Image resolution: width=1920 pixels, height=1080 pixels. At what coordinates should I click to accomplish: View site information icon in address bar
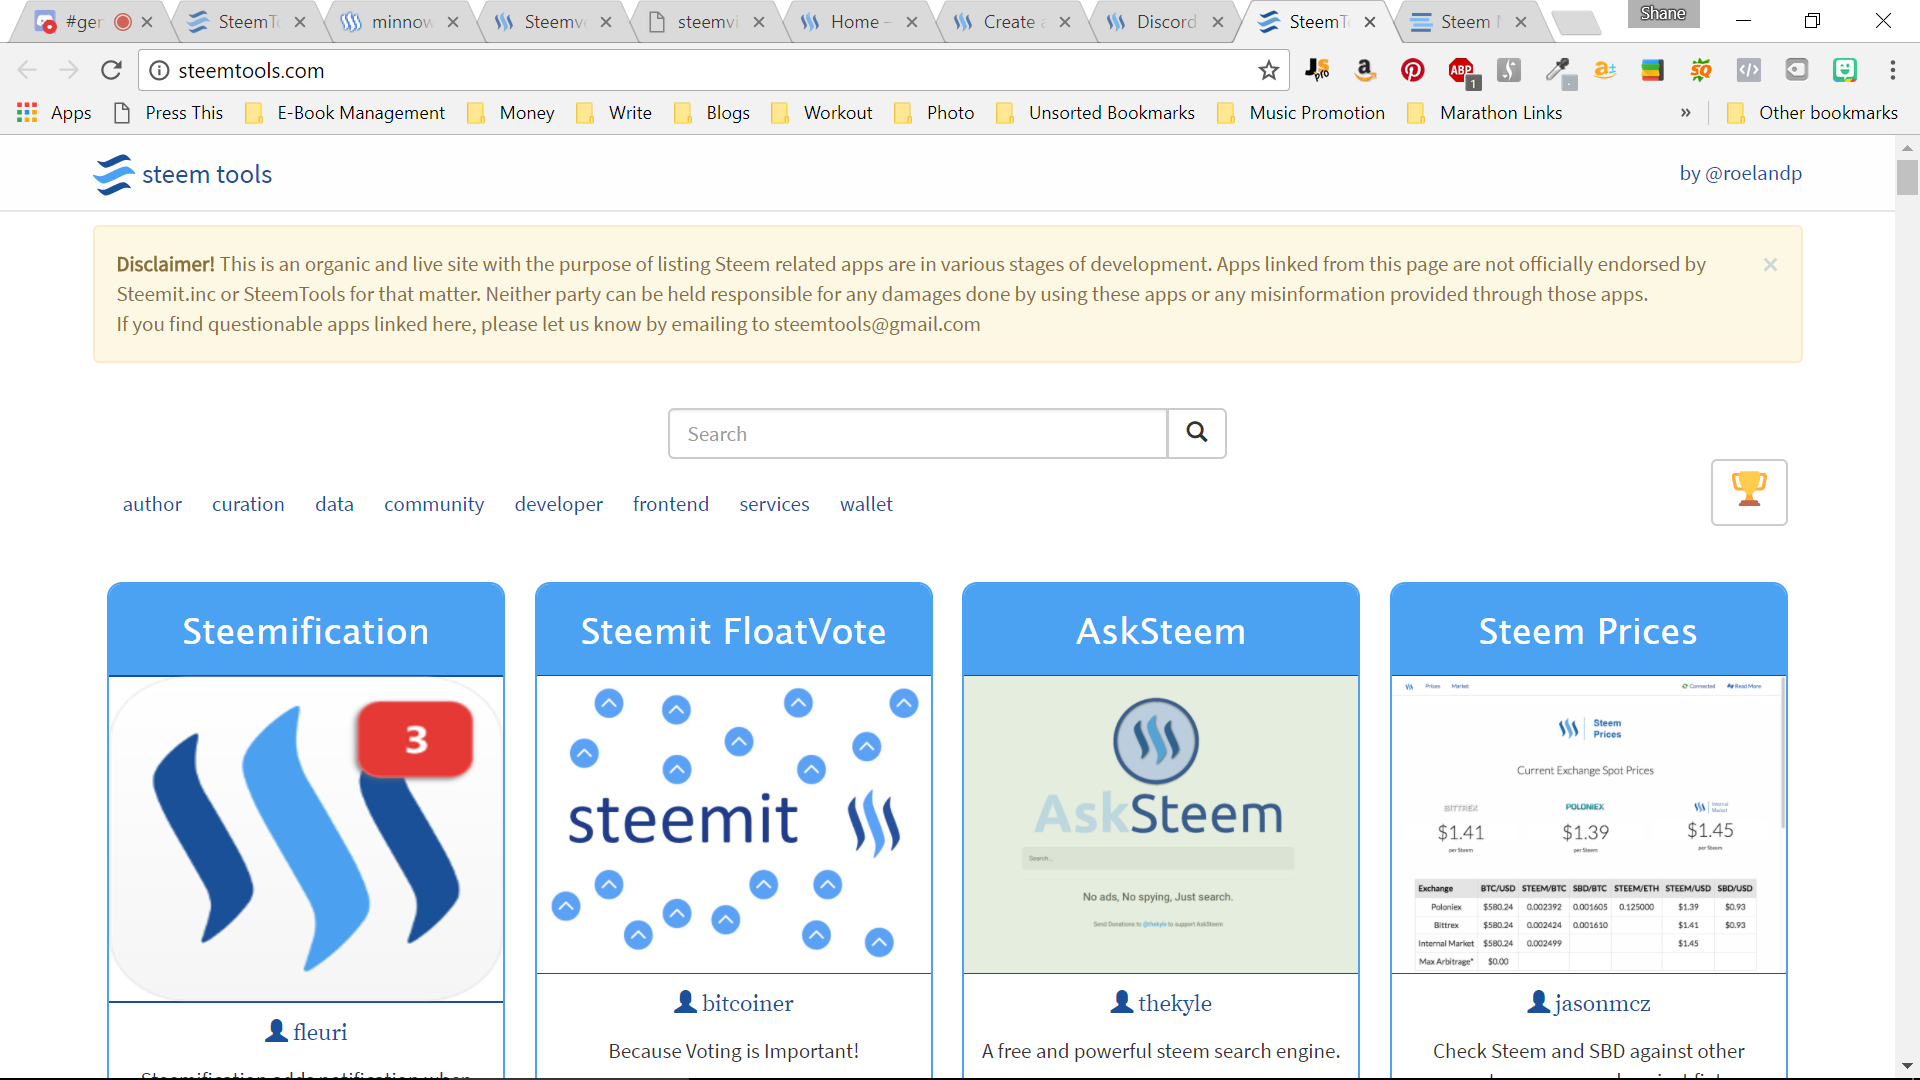coord(159,70)
